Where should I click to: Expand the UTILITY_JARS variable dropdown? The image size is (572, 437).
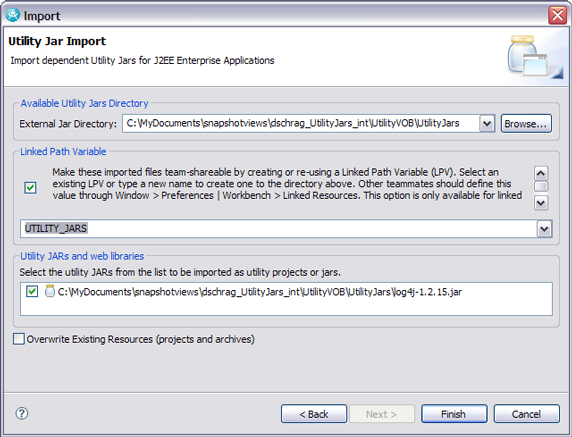[544, 229]
